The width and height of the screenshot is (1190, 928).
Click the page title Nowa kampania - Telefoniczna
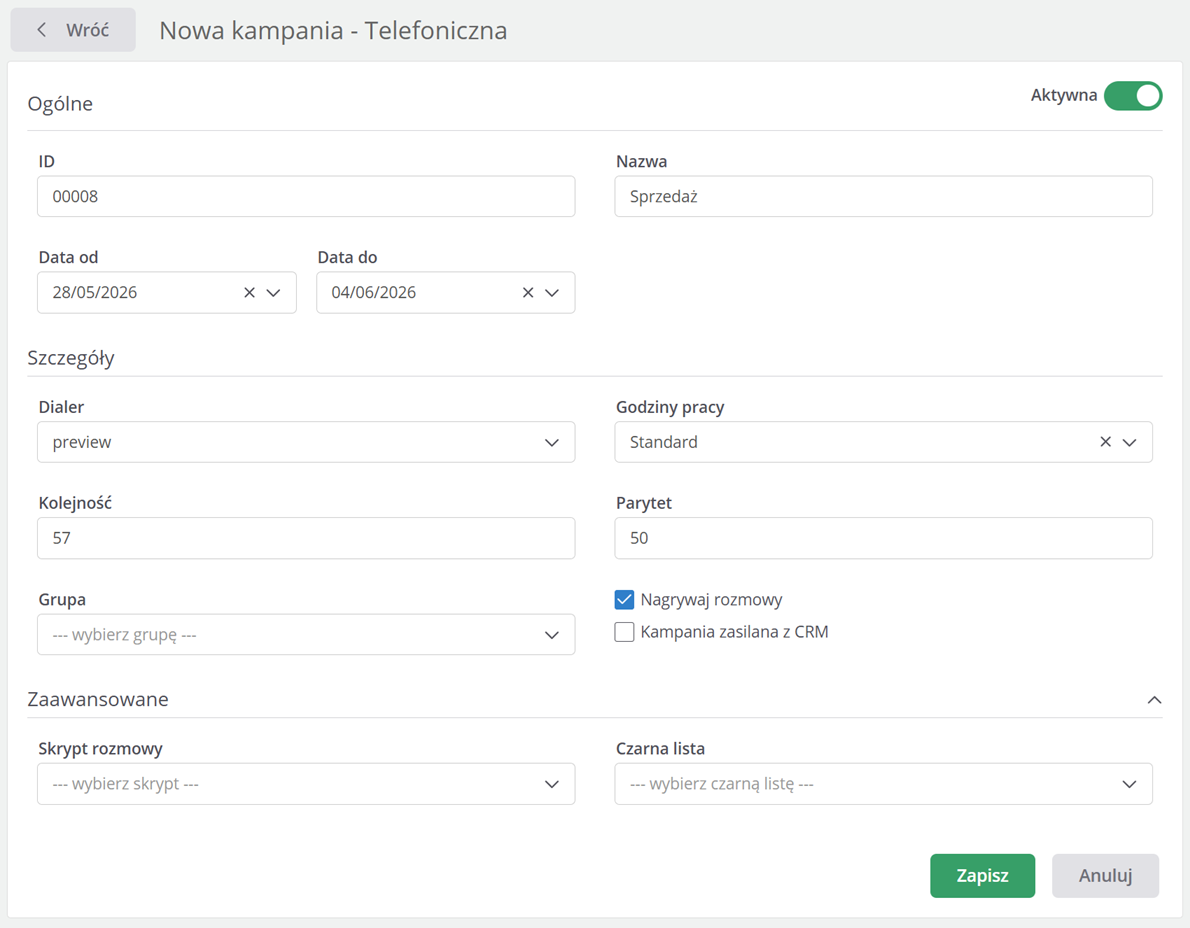[x=333, y=30]
